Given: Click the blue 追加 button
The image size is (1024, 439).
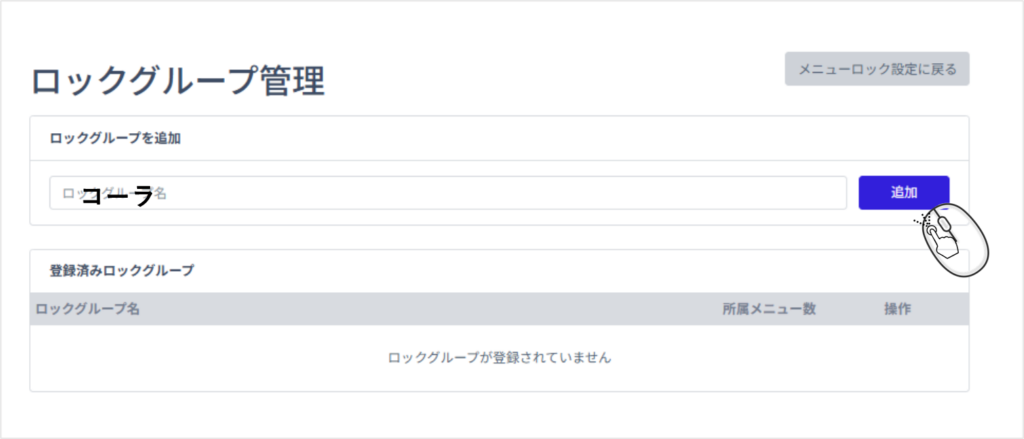Looking at the screenshot, I should [903, 192].
